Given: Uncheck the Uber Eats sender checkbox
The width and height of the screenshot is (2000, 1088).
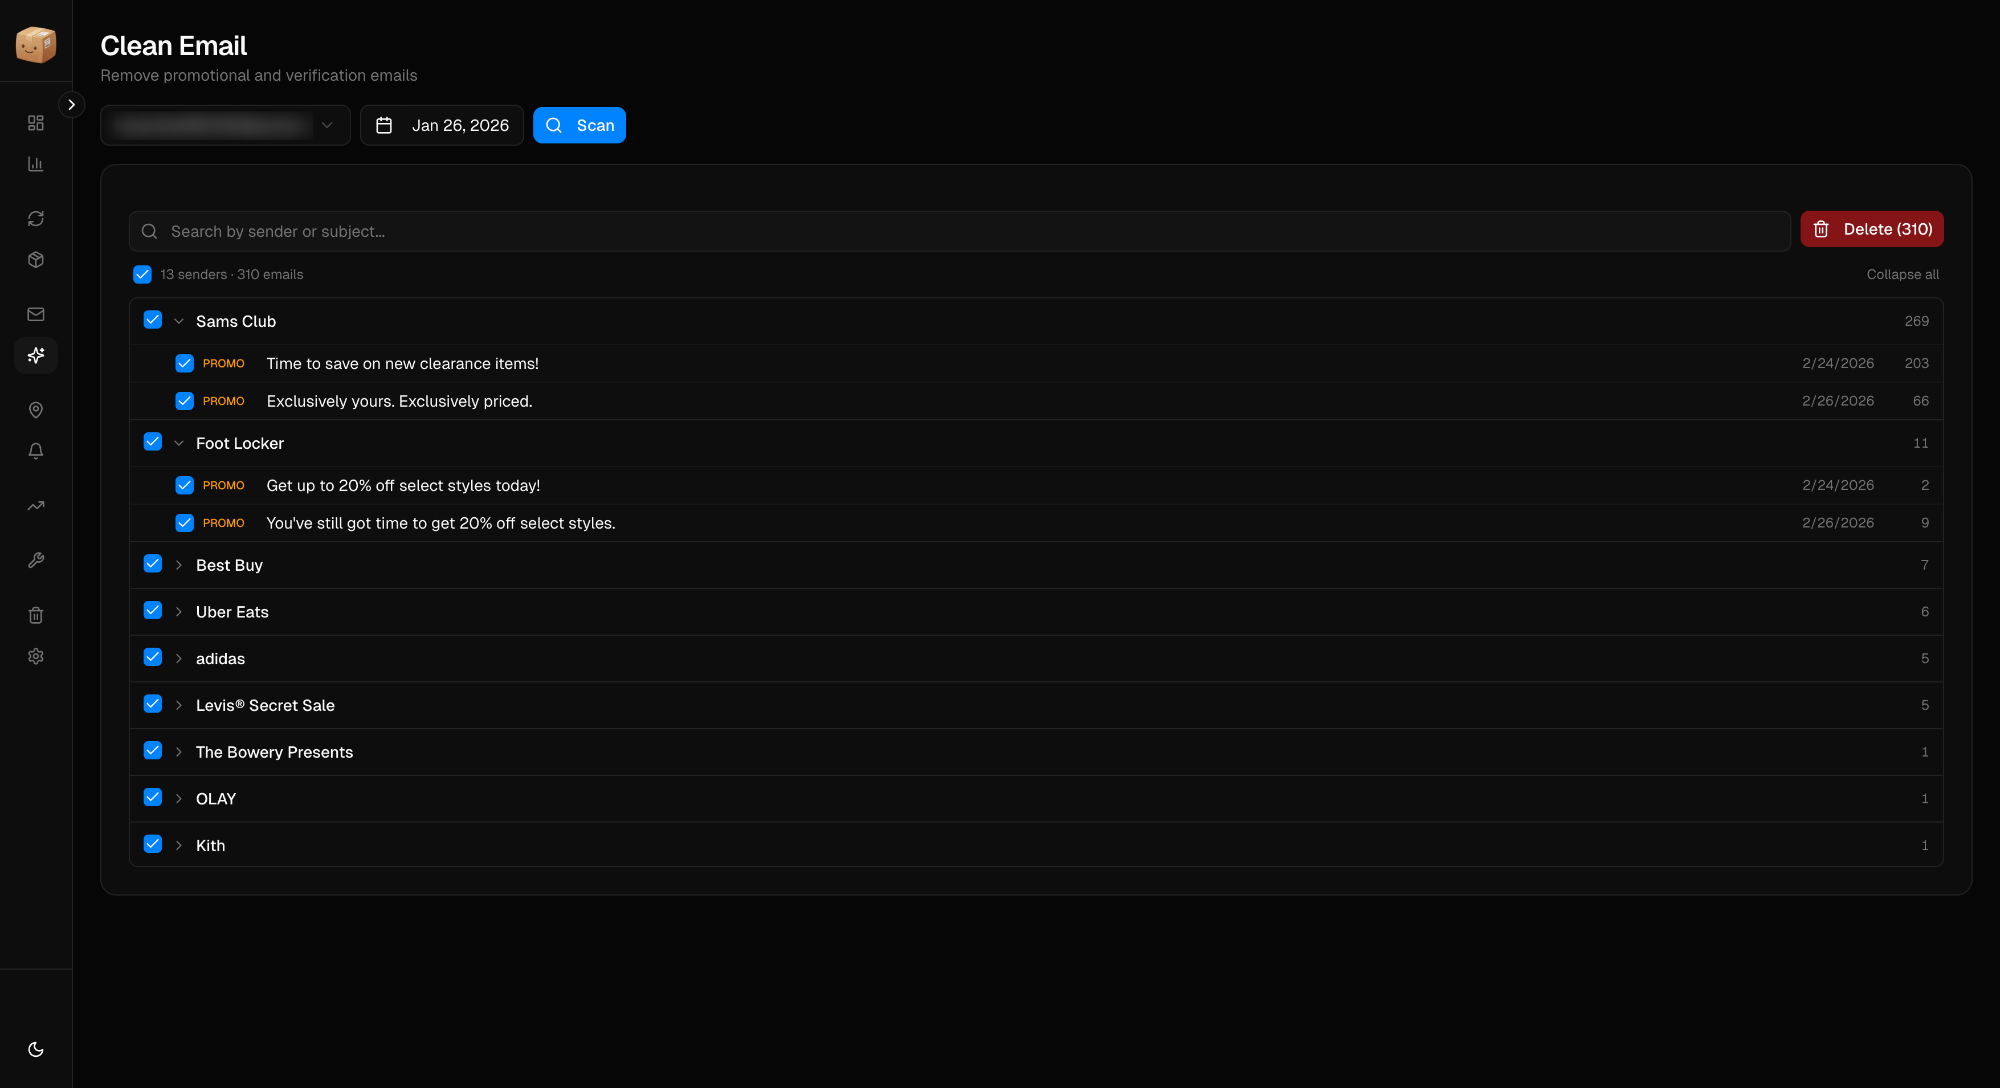Looking at the screenshot, I should tap(153, 611).
